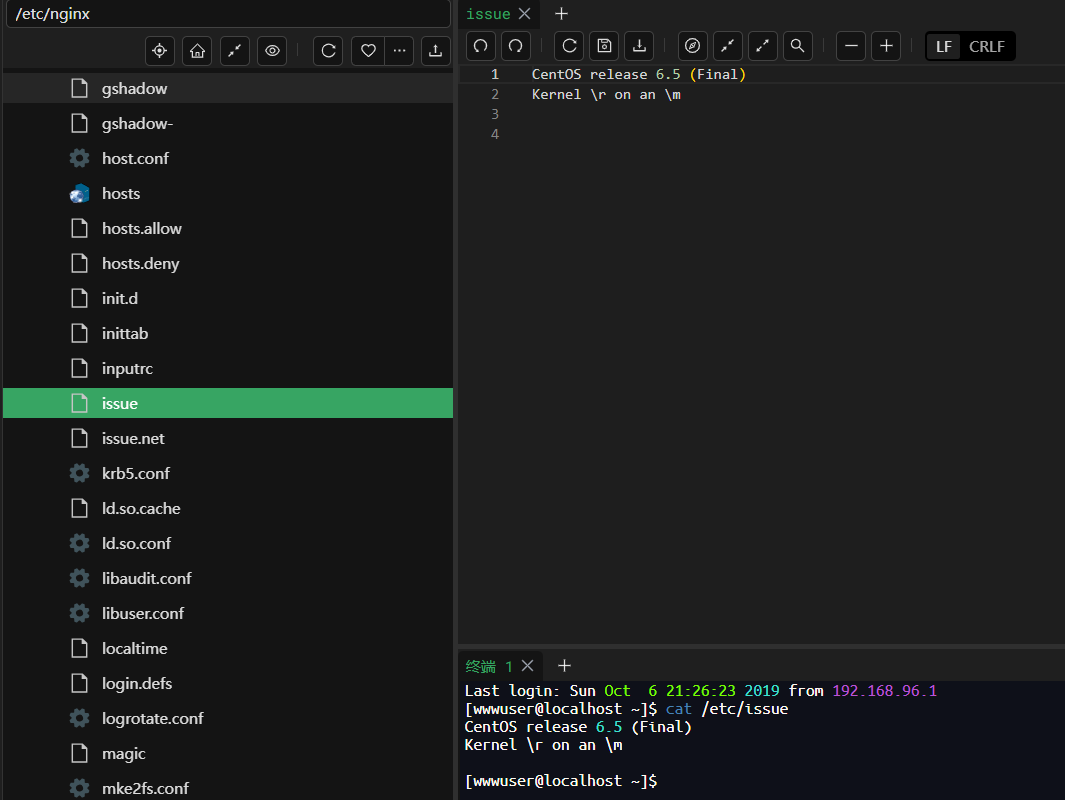Screen dimensions: 1065x800
Task: Select hosts.allow file
Action: pos(228,228)
